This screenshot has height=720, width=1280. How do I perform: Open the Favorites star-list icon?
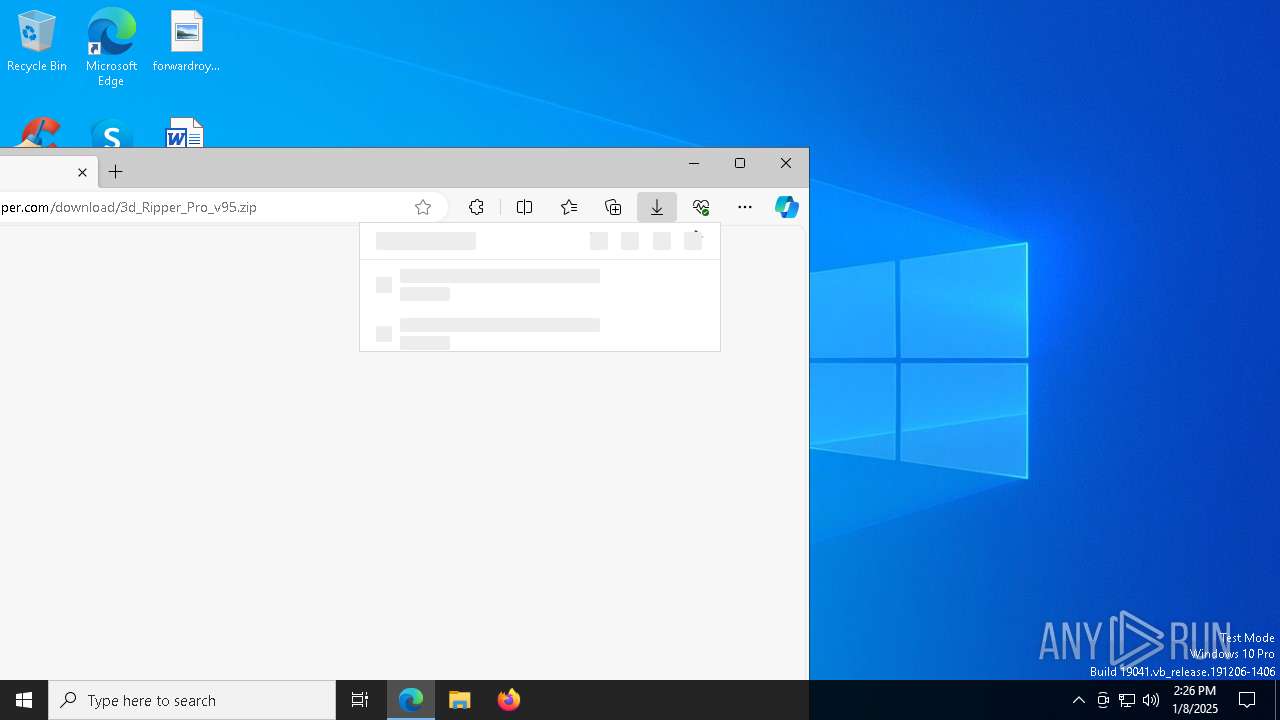569,207
